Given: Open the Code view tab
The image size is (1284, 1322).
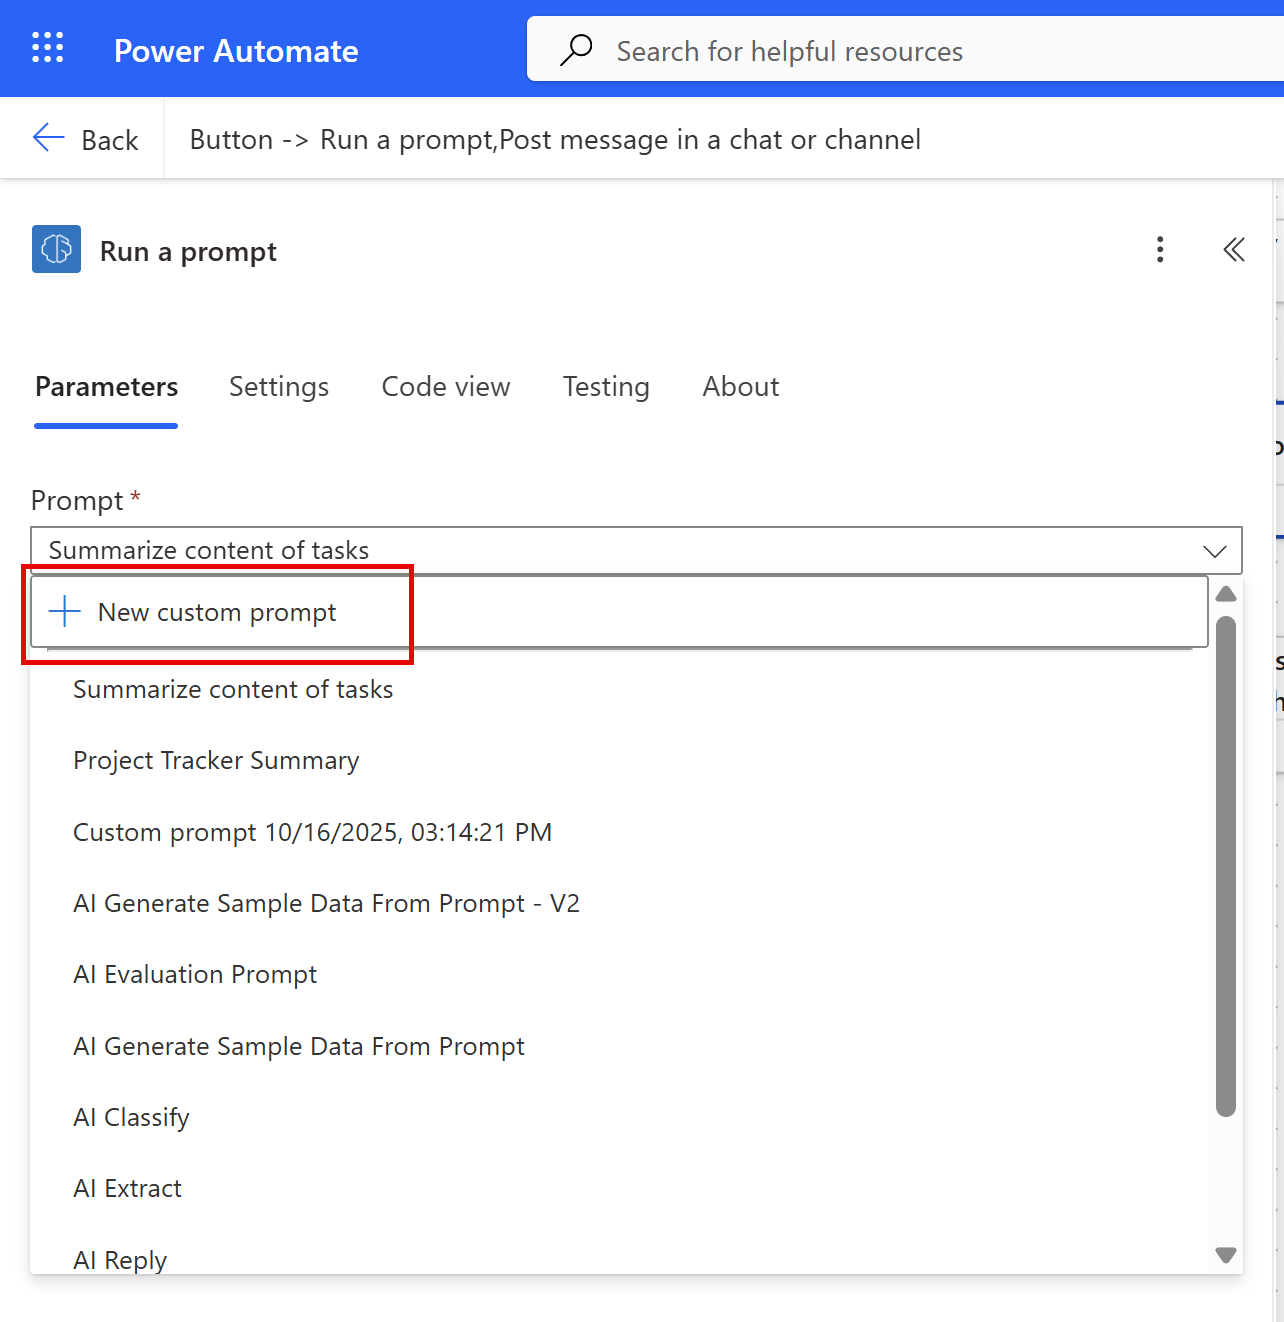Looking at the screenshot, I should pyautogui.click(x=446, y=387).
